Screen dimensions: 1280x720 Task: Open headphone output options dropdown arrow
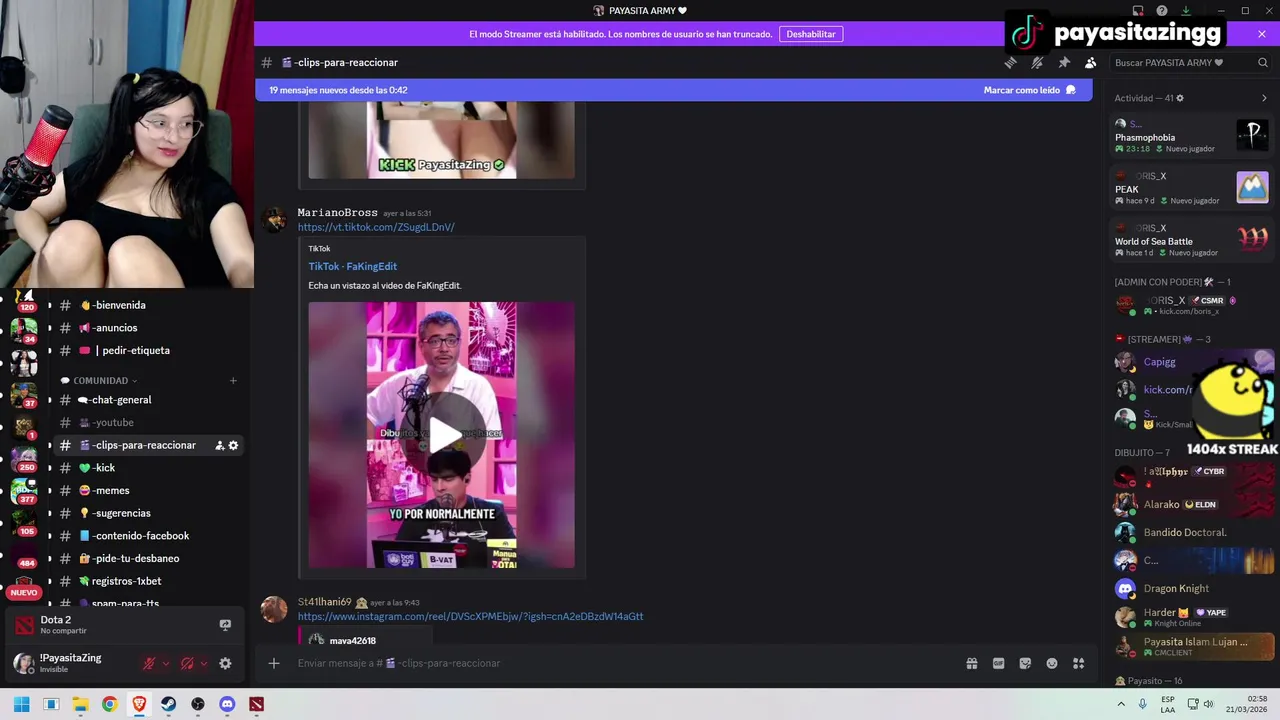click(x=203, y=663)
